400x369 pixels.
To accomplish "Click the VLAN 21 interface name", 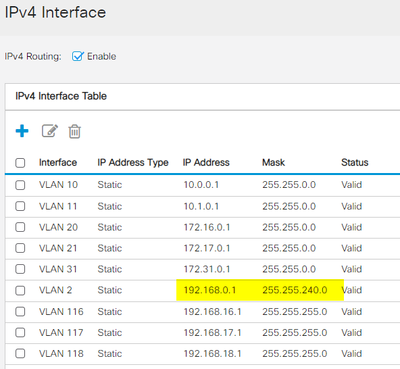I will coord(58,248).
